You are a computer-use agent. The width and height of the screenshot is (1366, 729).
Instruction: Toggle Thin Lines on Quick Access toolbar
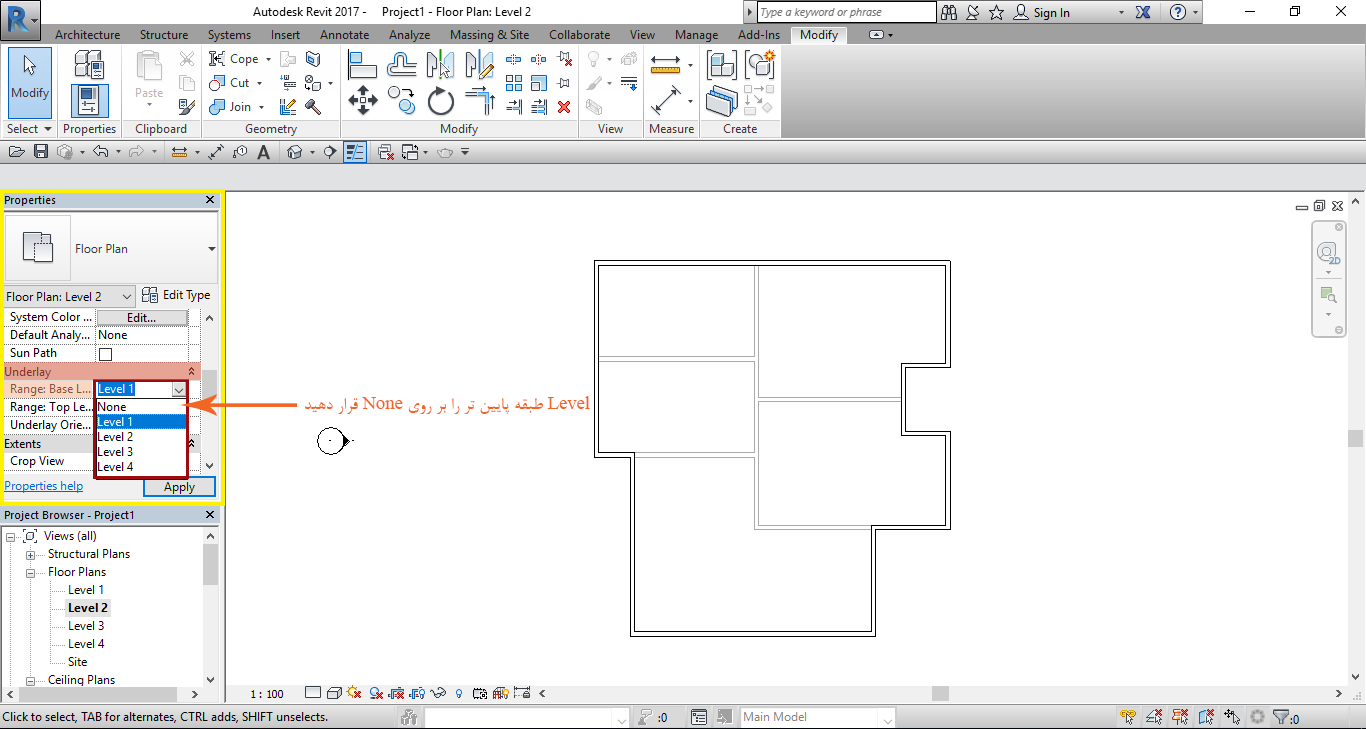coord(355,152)
